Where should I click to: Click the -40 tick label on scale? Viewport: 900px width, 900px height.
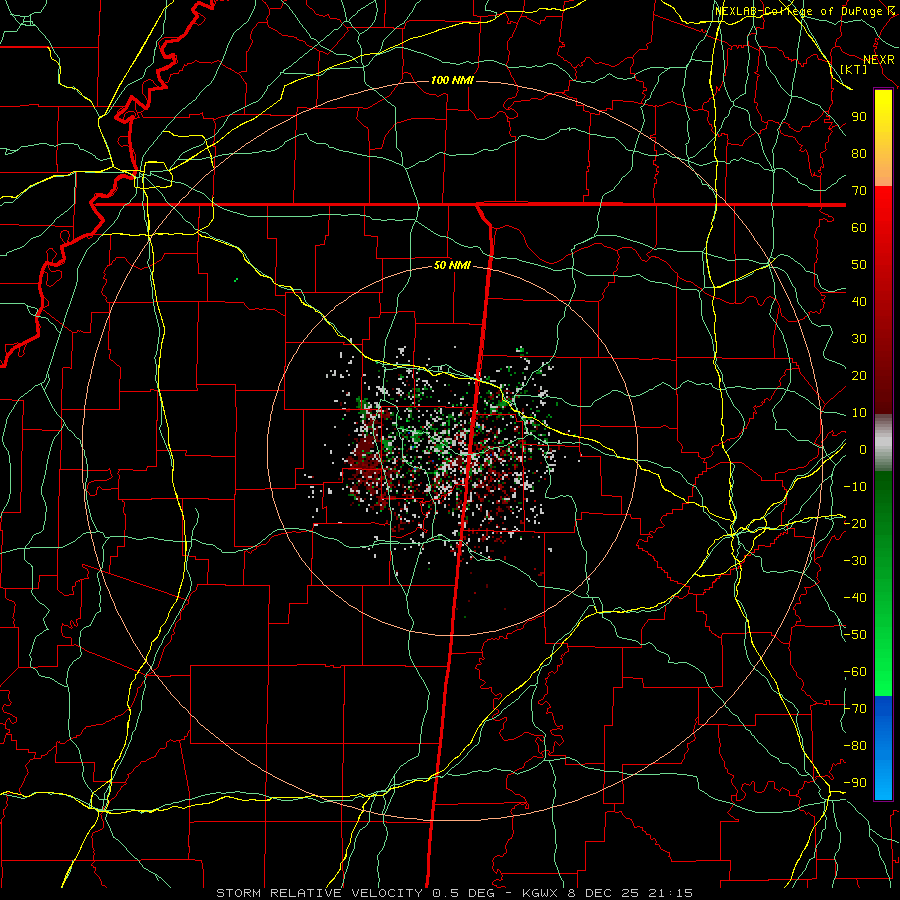pos(855,598)
